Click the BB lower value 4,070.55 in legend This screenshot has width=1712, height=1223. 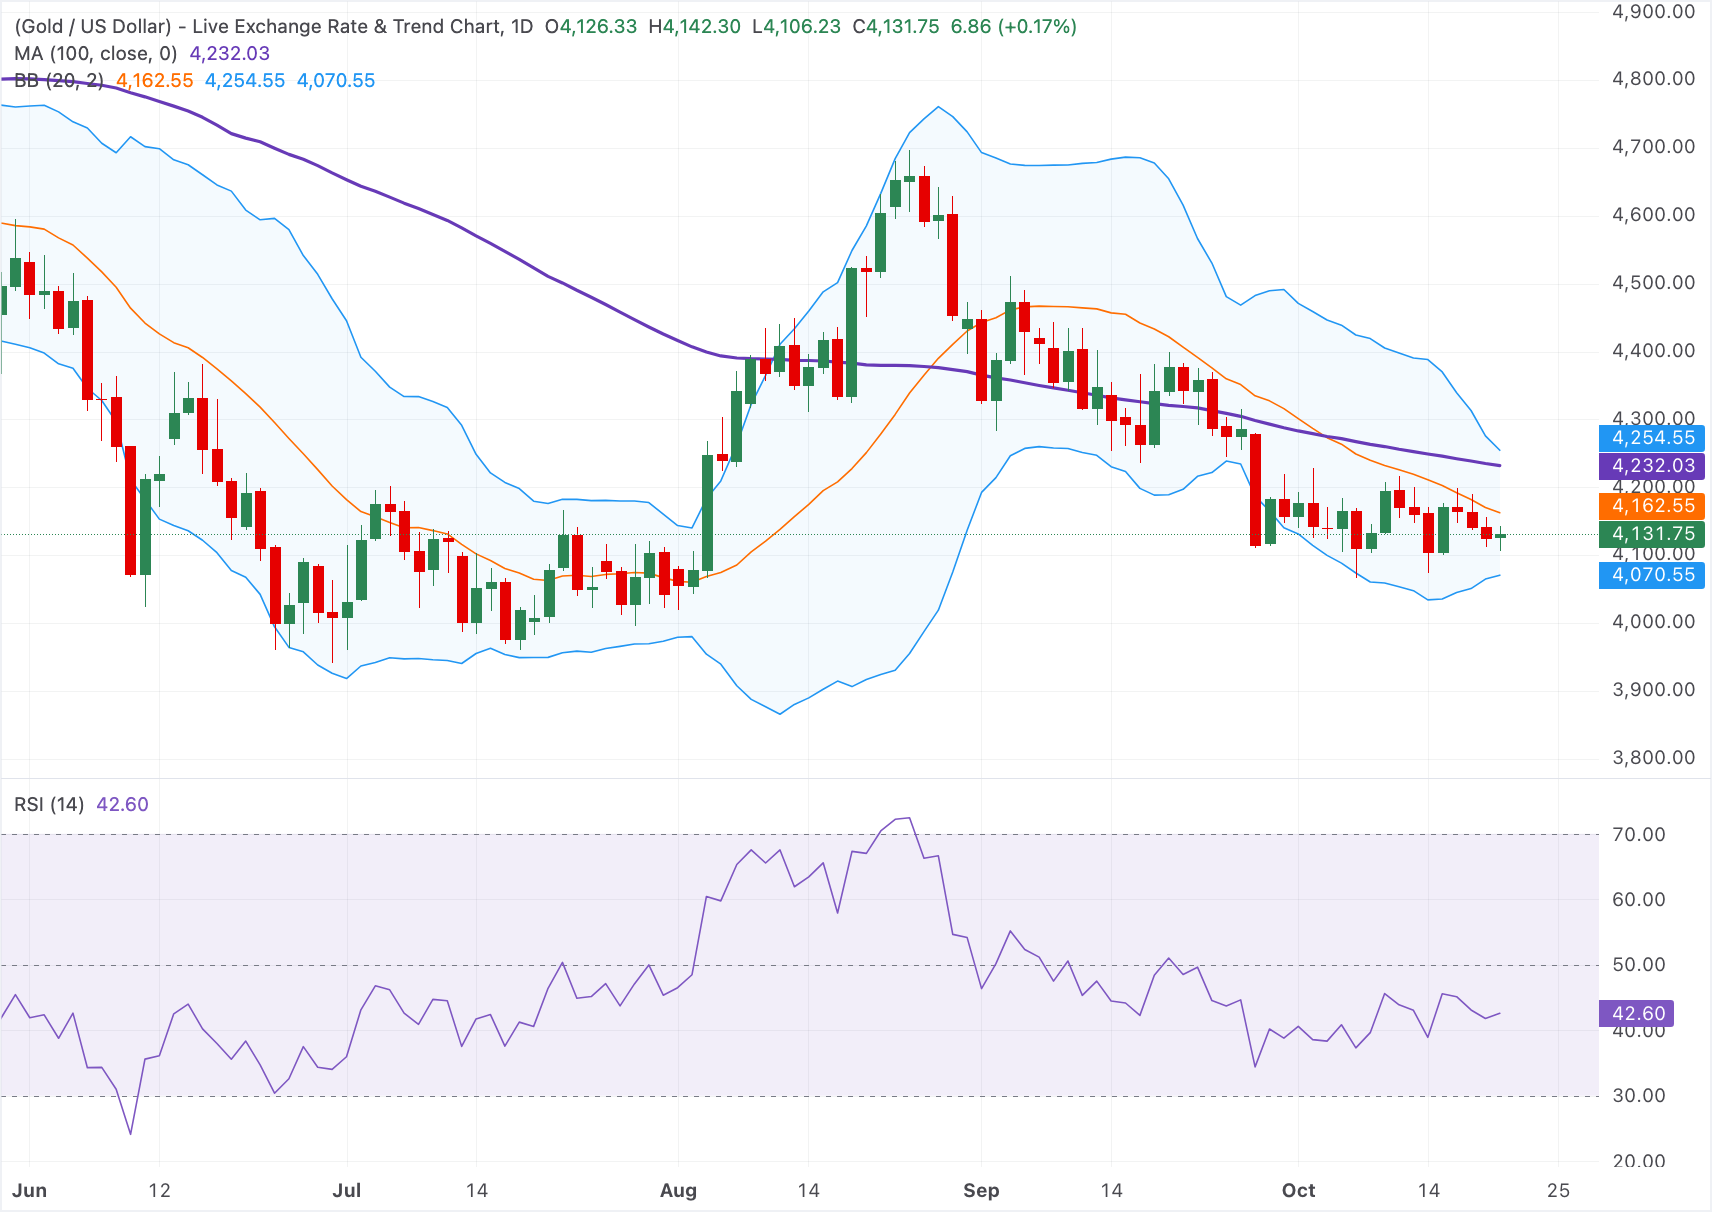coord(336,80)
